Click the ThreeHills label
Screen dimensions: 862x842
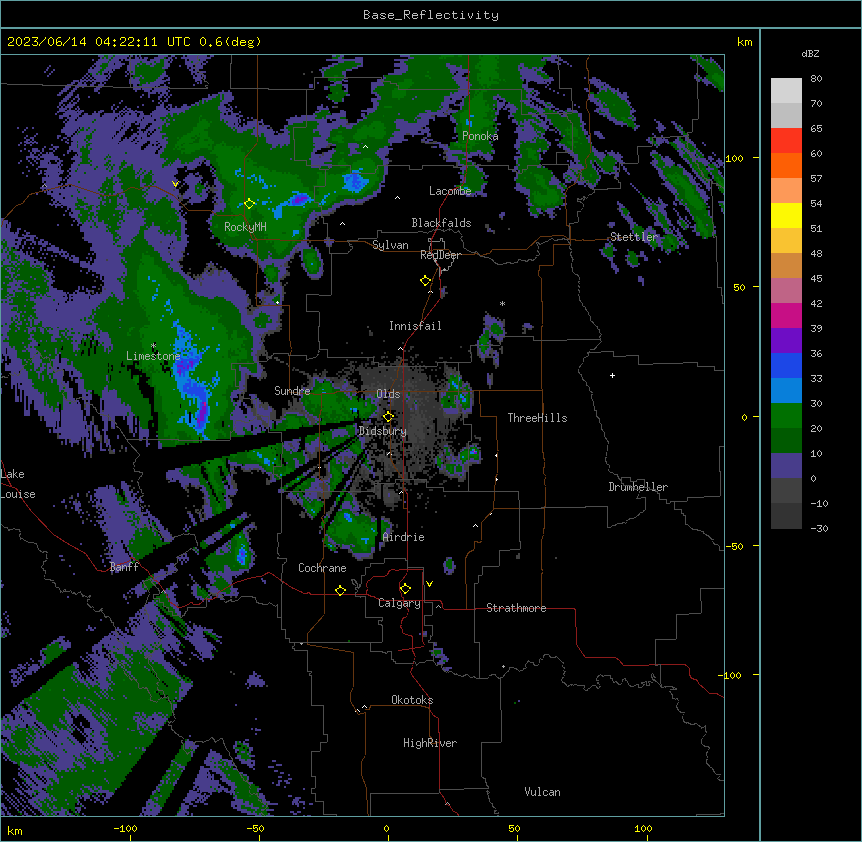pyautogui.click(x=537, y=418)
